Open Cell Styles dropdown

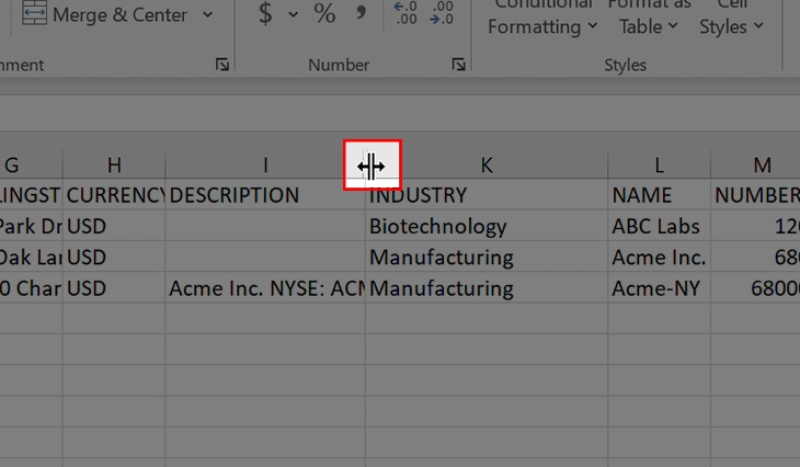pyautogui.click(x=731, y=20)
